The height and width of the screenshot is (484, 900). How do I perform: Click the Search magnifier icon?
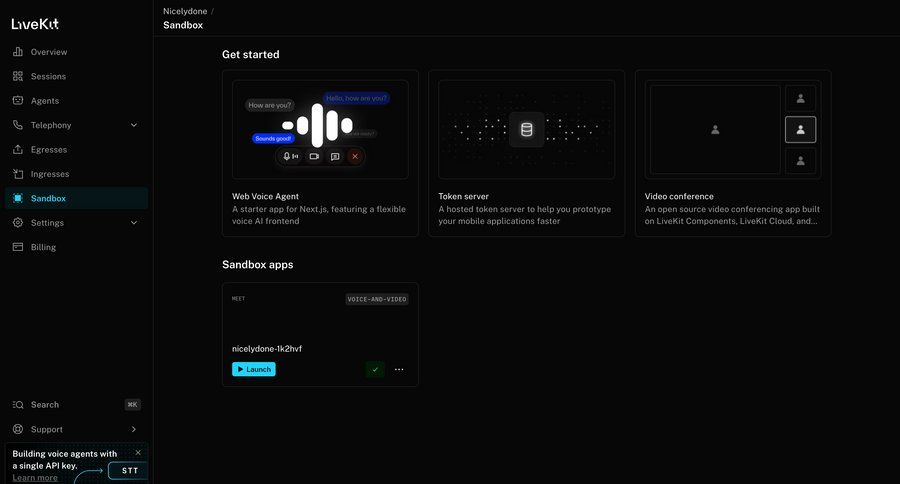(x=18, y=405)
